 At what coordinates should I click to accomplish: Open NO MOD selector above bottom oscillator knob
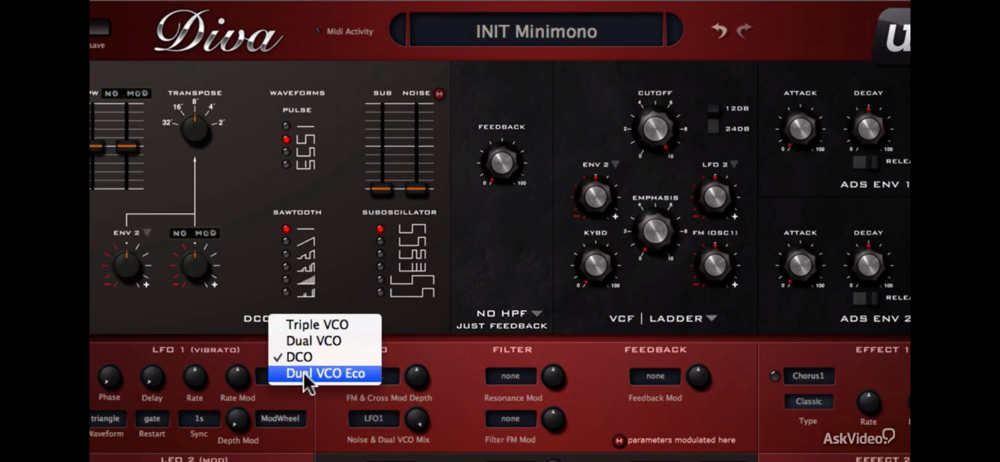[x=195, y=234]
